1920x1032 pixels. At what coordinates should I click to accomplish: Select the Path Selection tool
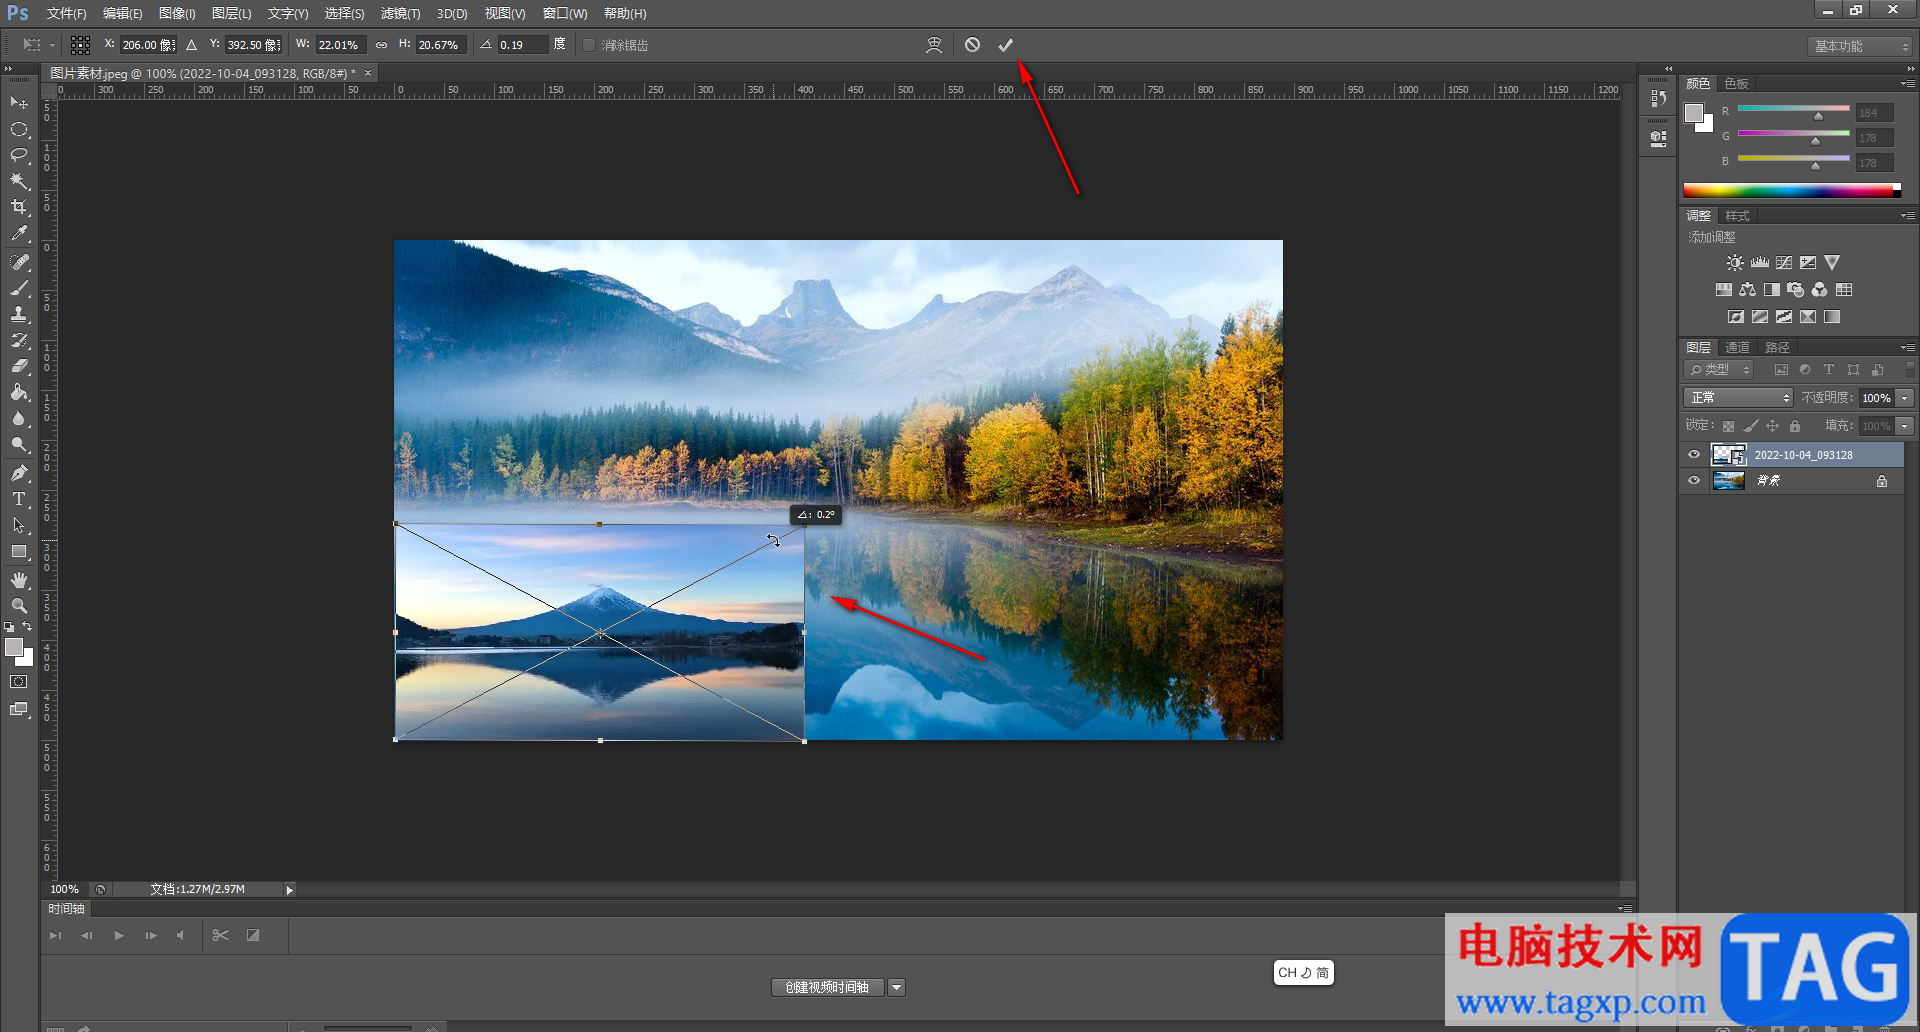click(x=19, y=525)
